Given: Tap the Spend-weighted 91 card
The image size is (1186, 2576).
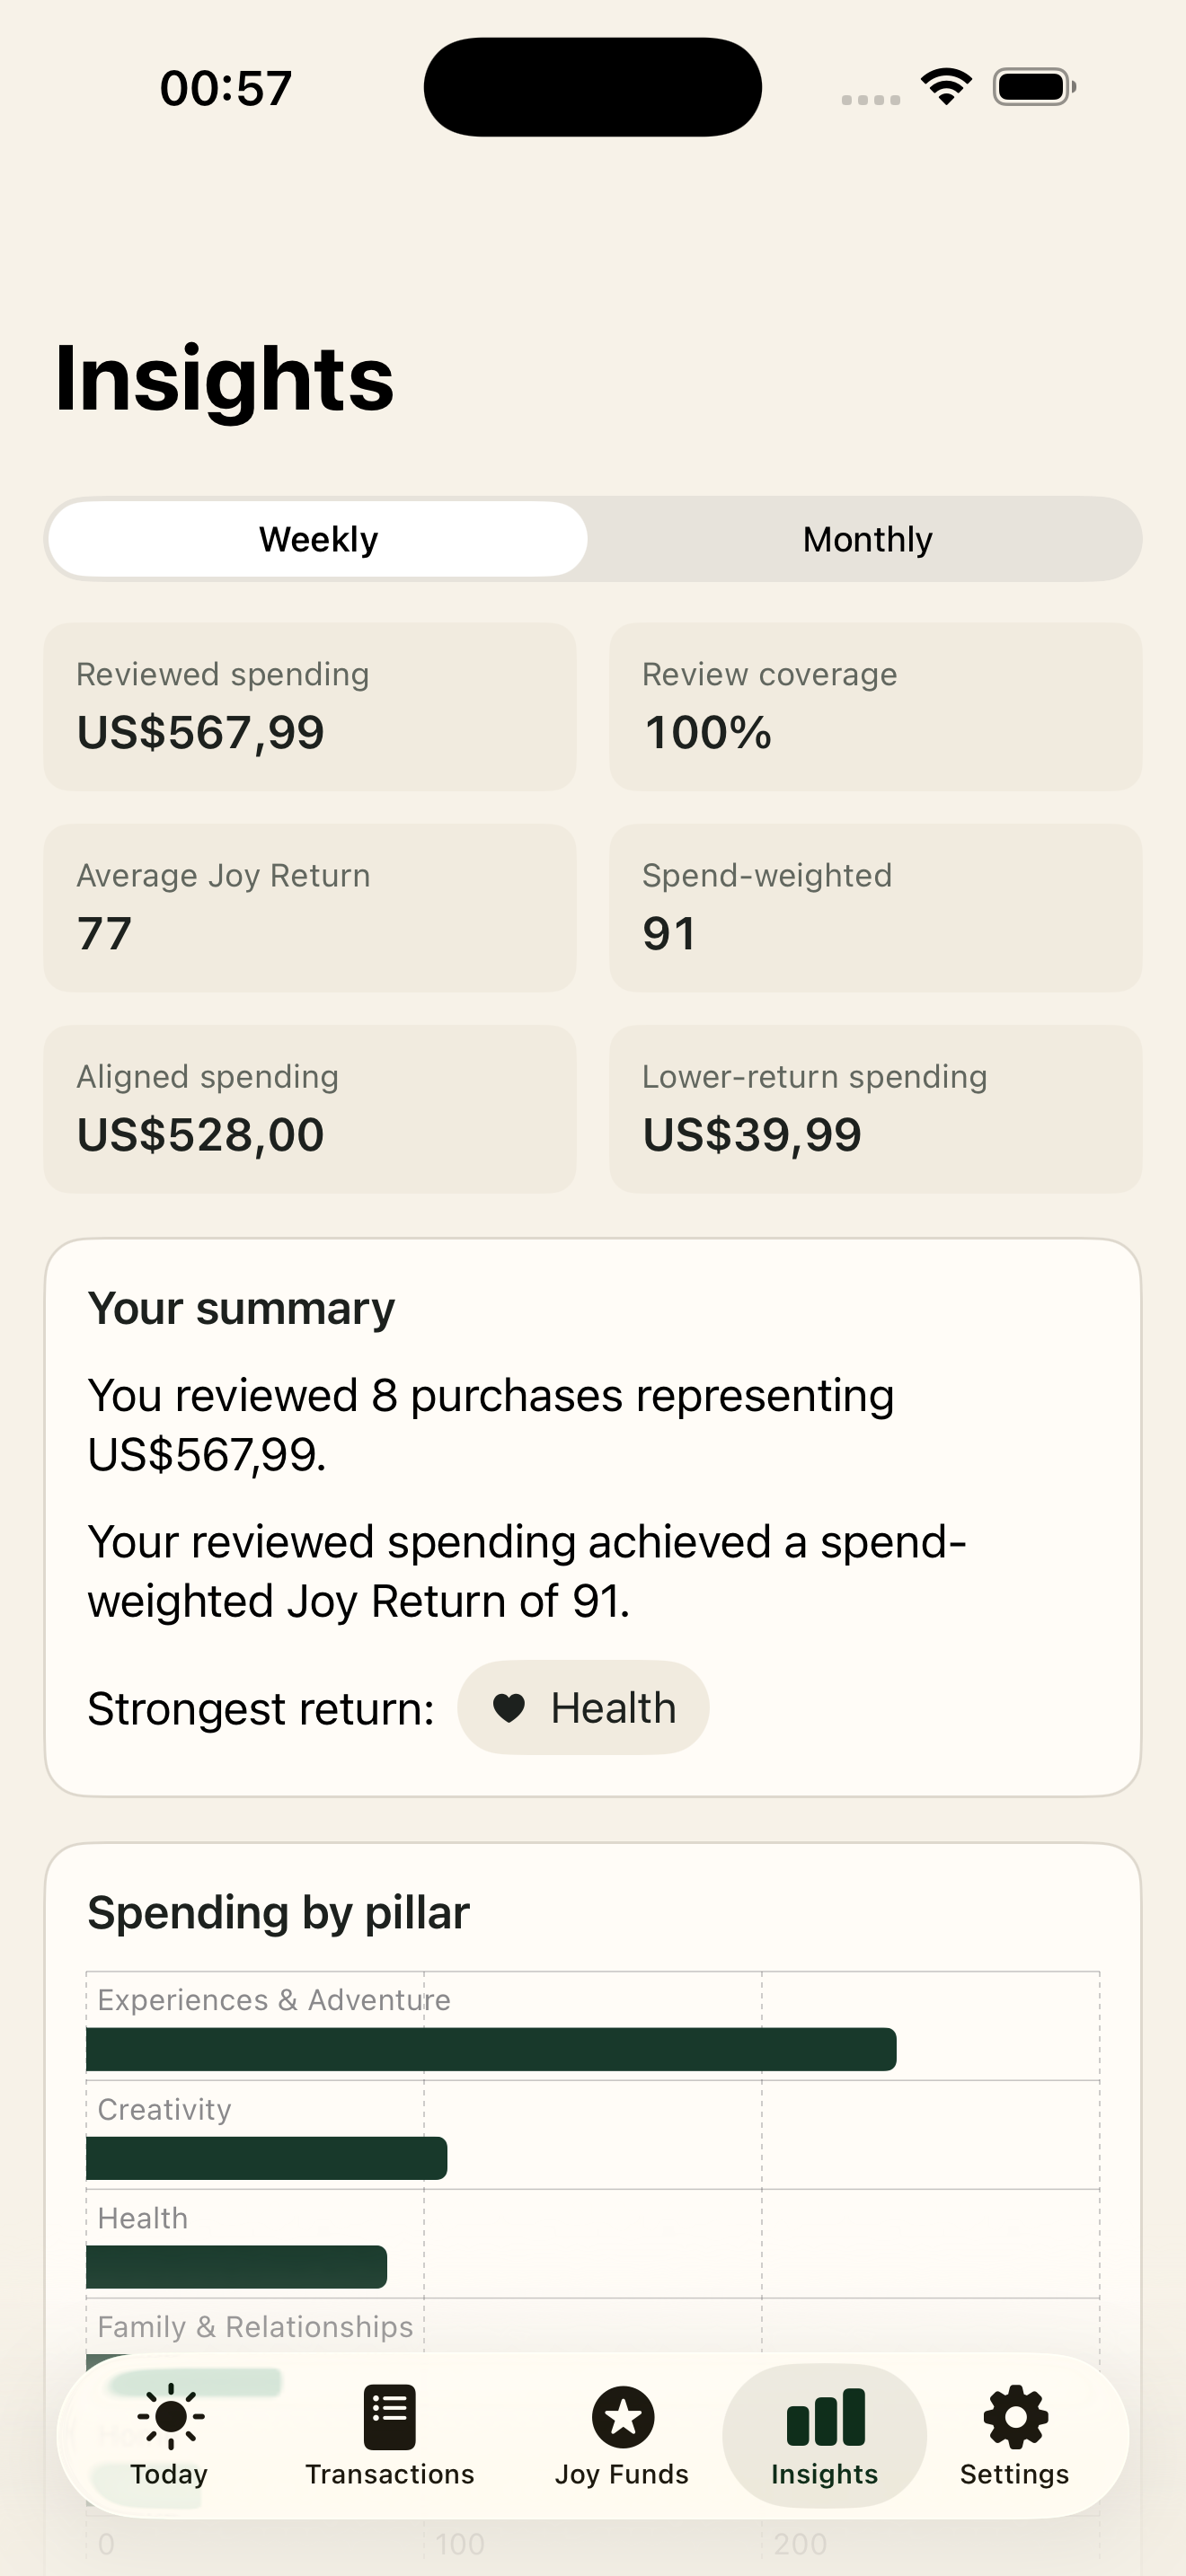Looking at the screenshot, I should pos(875,908).
